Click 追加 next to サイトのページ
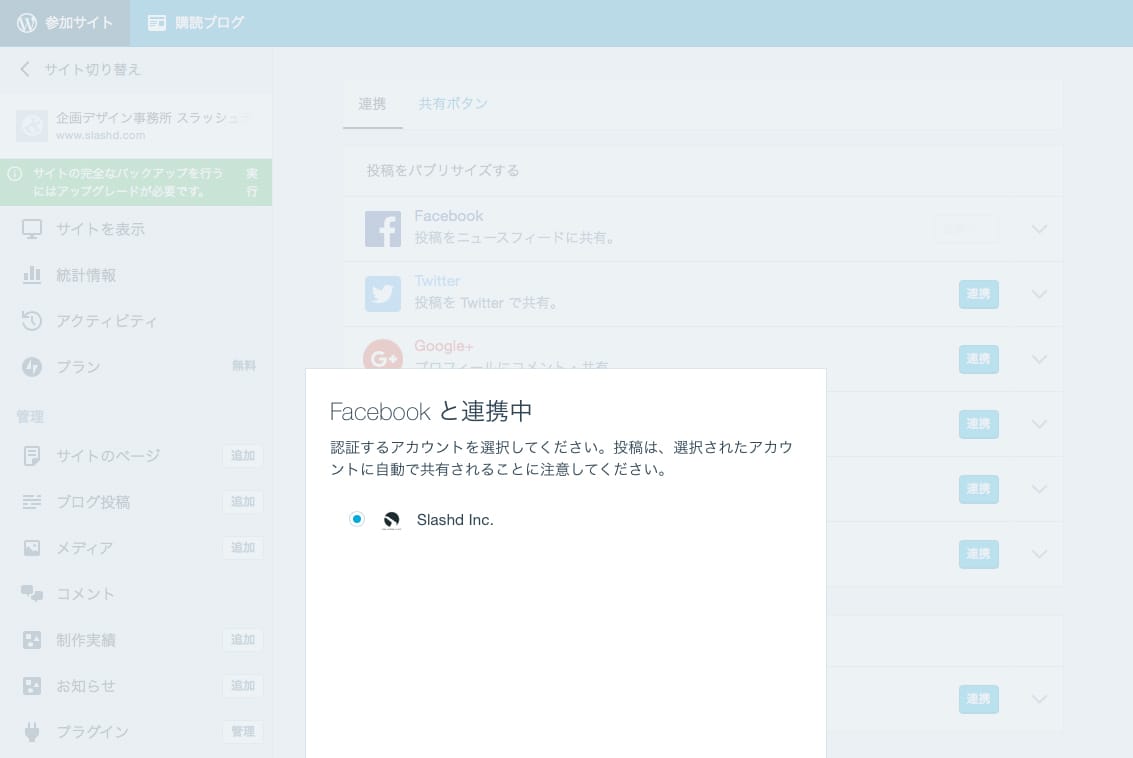 click(243, 456)
